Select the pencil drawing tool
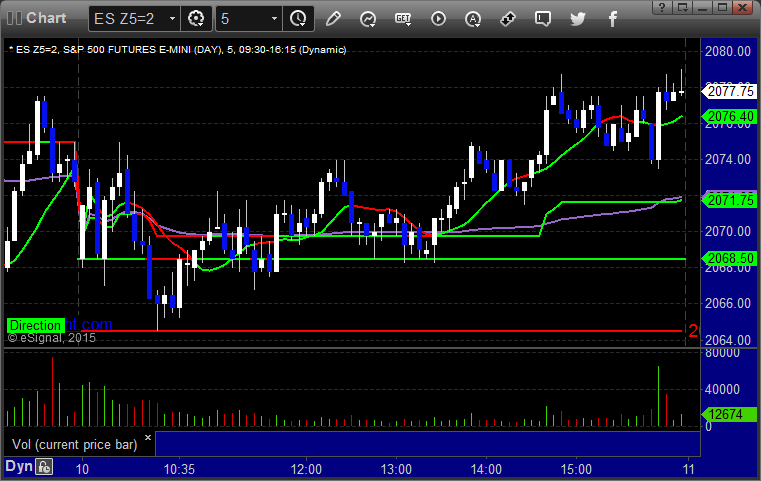Viewport: 761px width, 481px height. coord(333,19)
